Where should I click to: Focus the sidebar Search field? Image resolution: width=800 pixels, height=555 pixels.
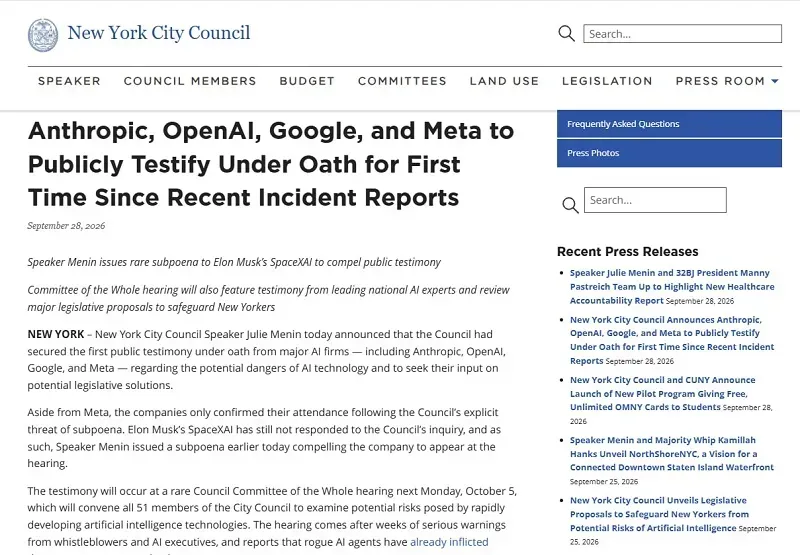(655, 200)
